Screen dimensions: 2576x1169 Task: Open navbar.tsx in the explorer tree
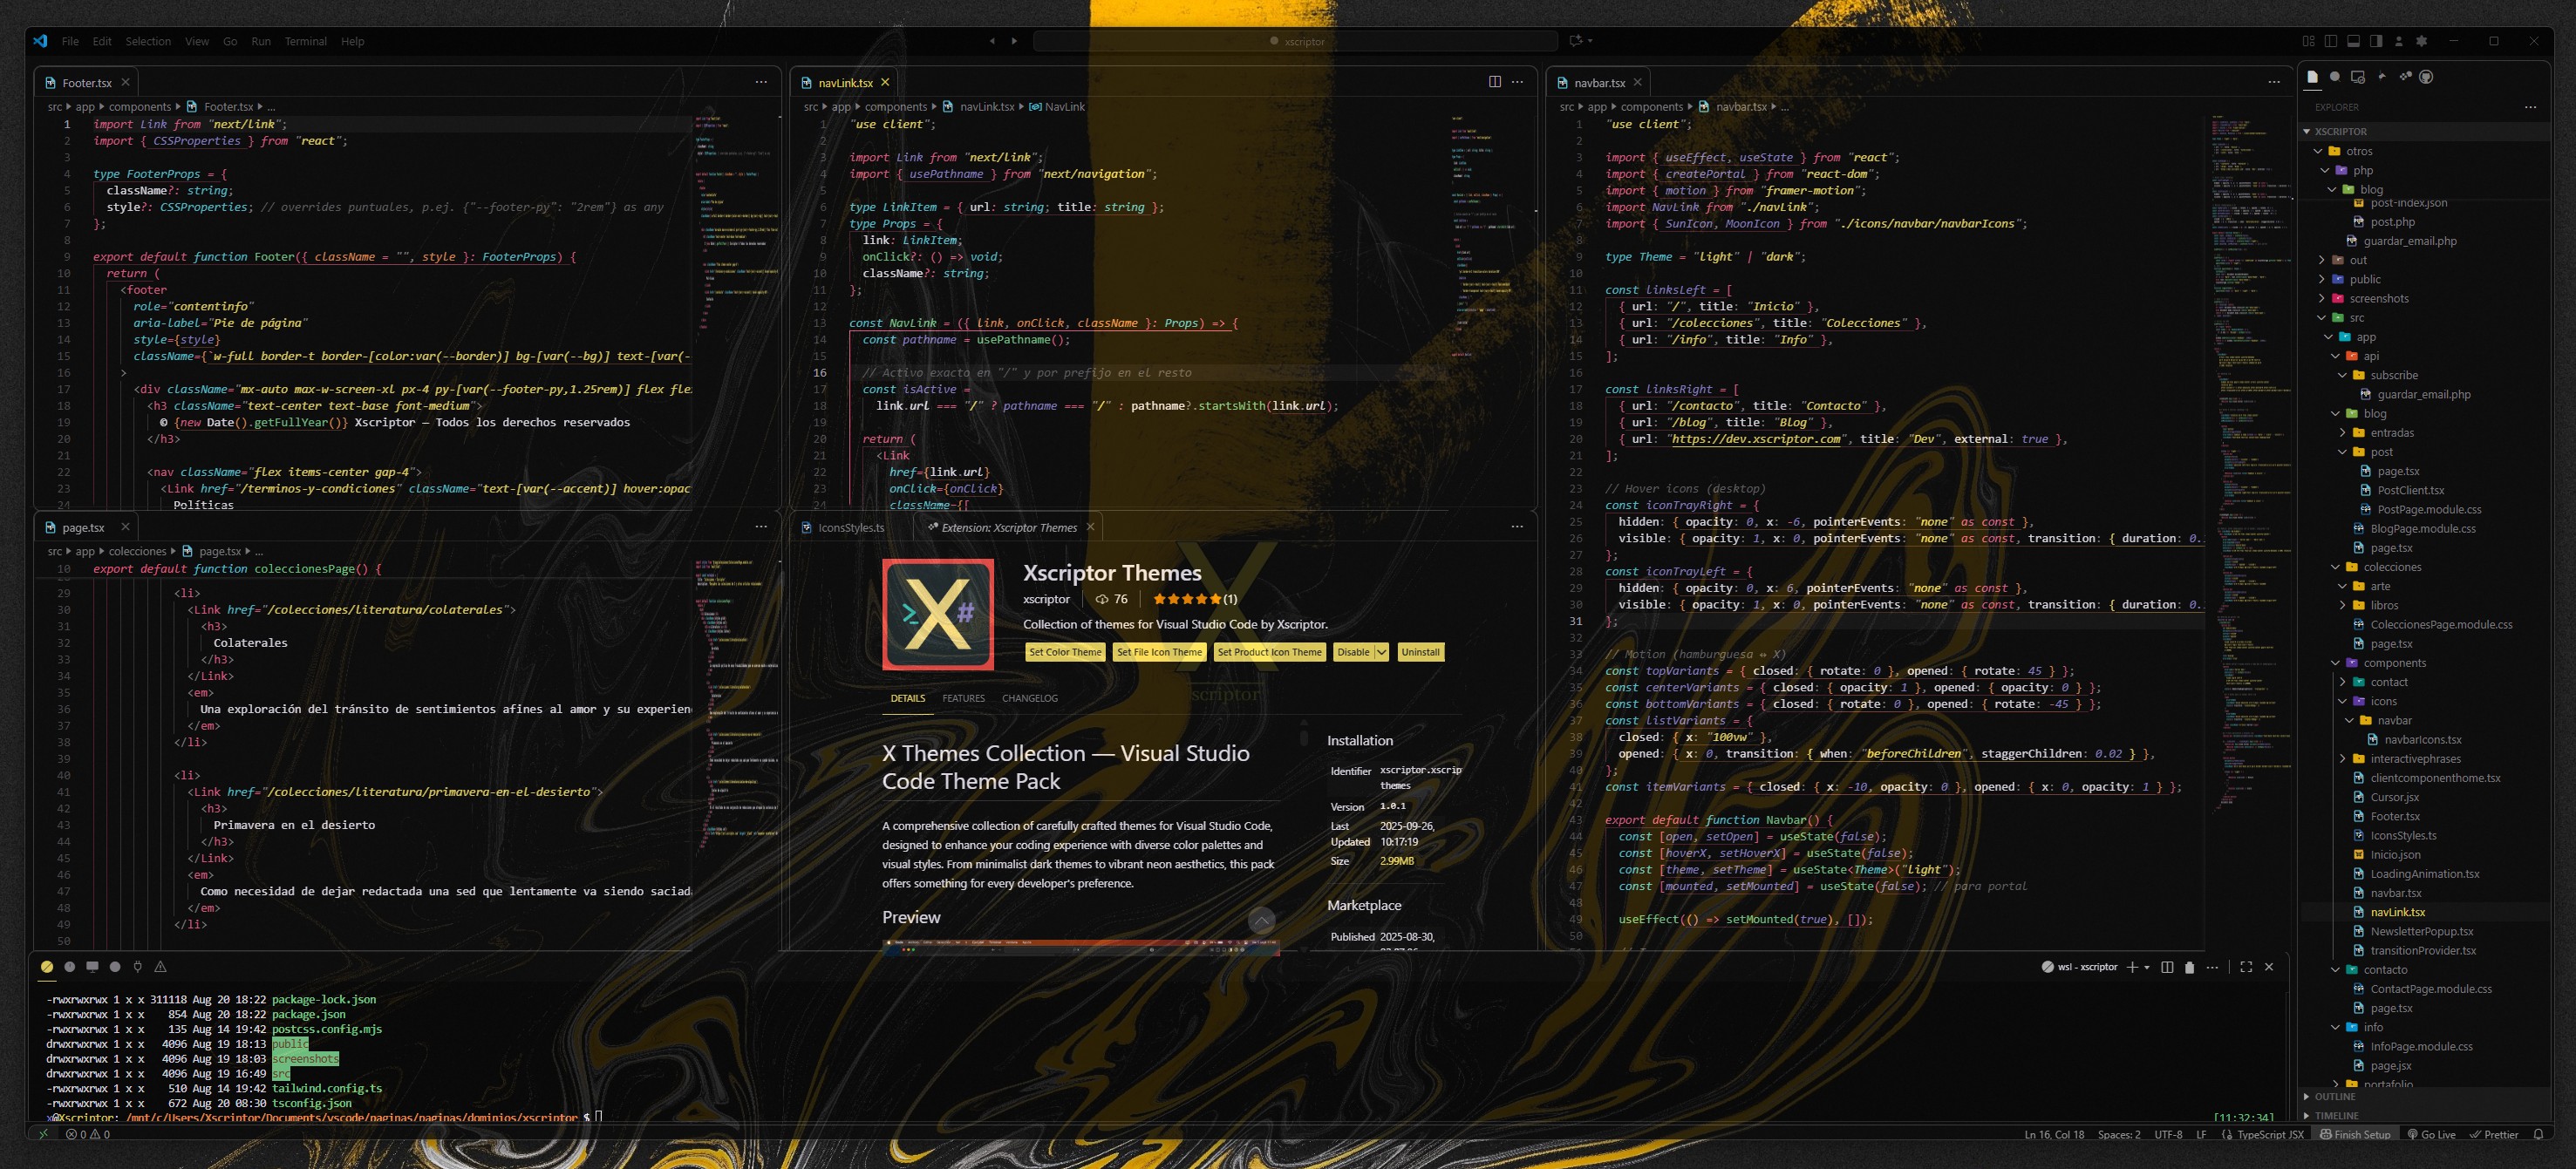click(2395, 893)
